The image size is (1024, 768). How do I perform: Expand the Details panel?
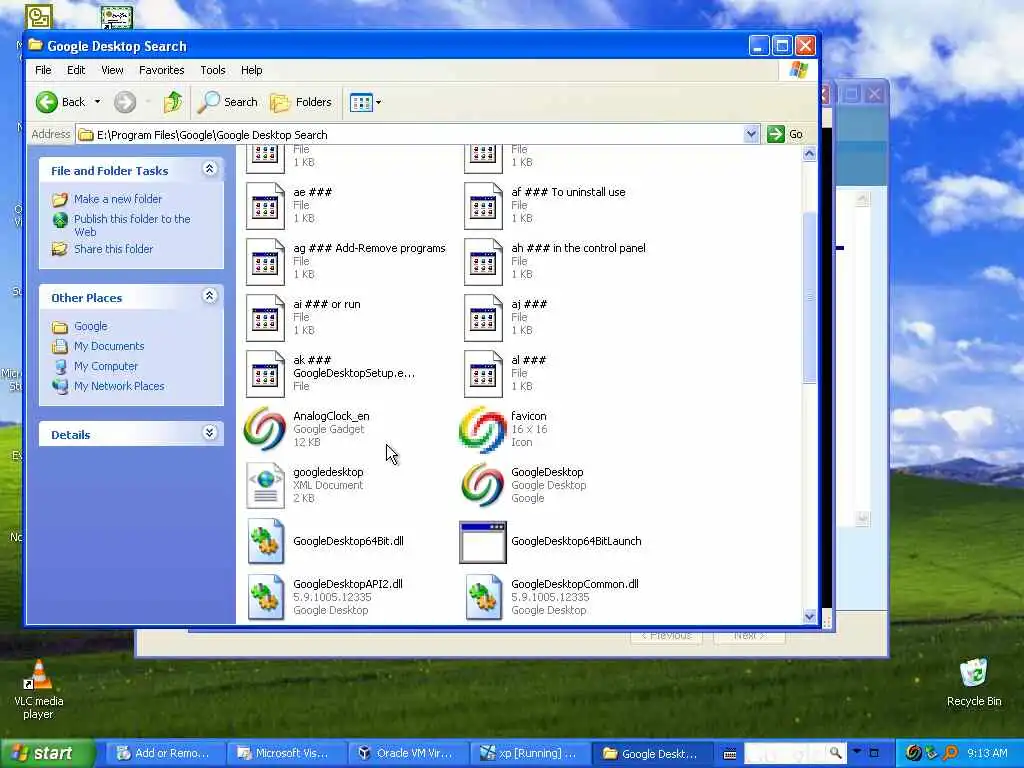209,433
